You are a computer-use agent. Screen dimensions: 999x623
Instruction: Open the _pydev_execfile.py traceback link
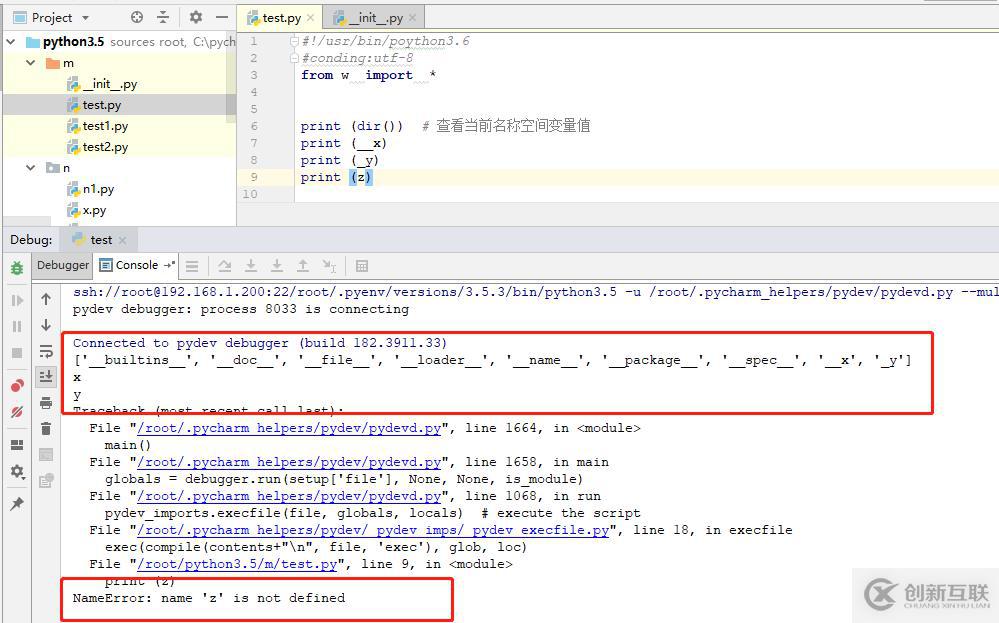pyautogui.click(x=373, y=530)
